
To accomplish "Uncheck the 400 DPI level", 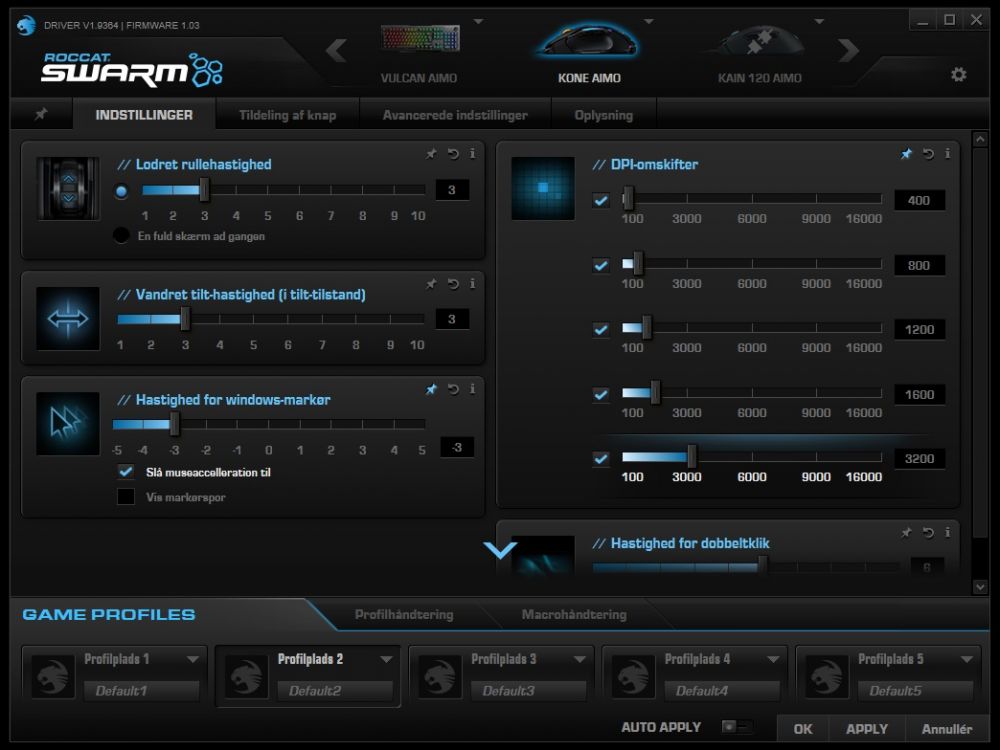I will 601,200.
